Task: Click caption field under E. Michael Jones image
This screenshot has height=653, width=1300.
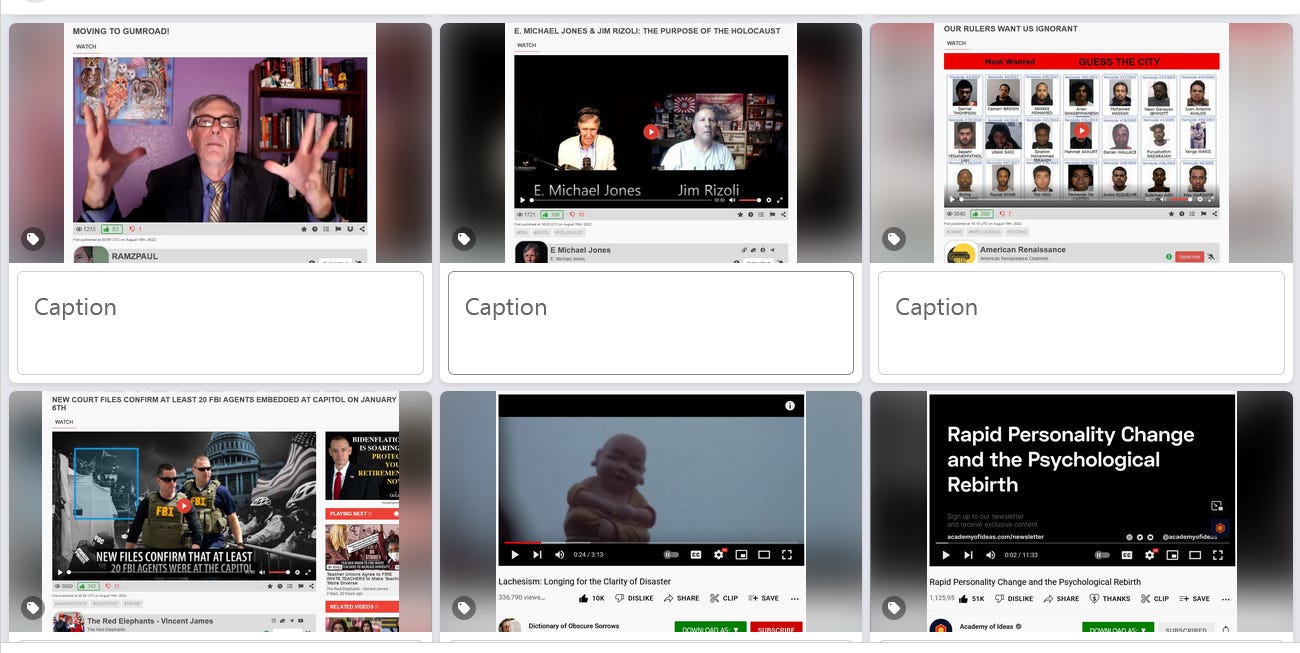Action: point(651,323)
